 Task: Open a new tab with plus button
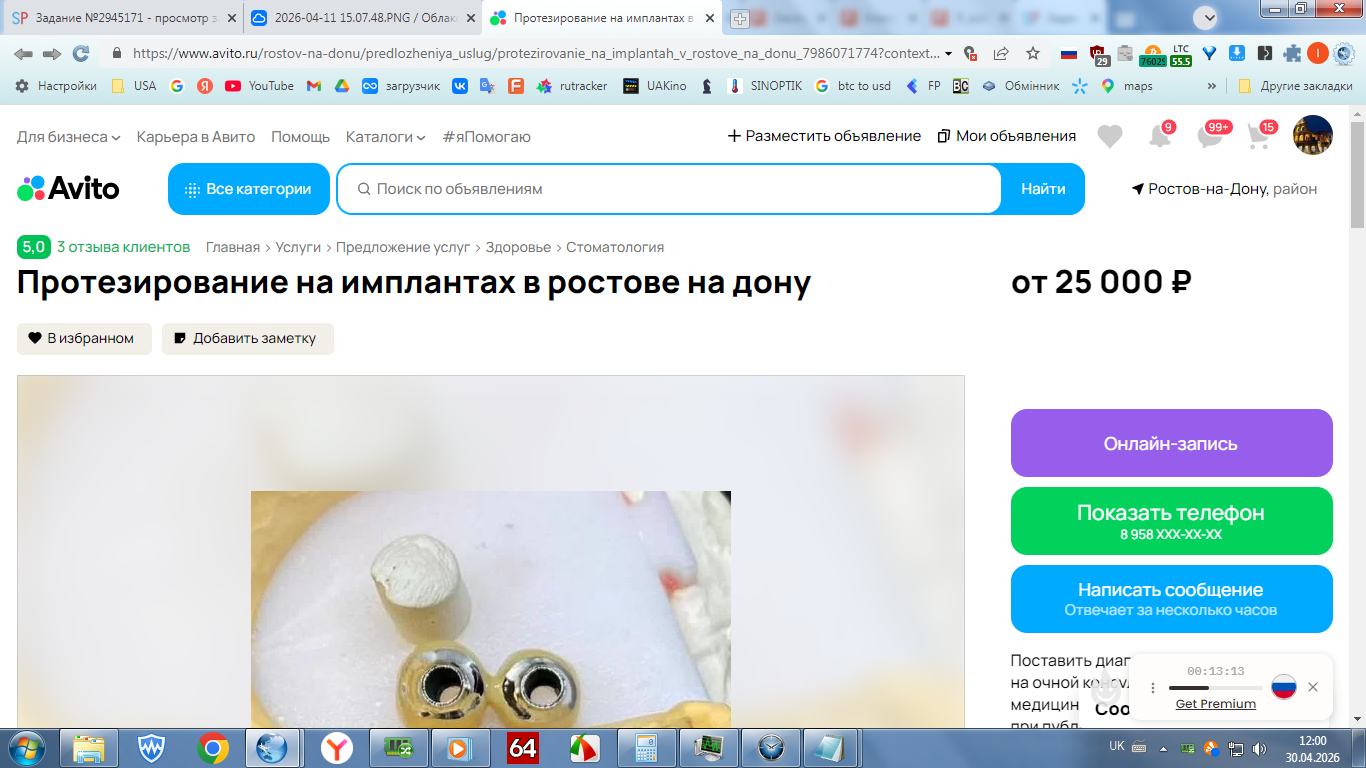click(x=740, y=18)
